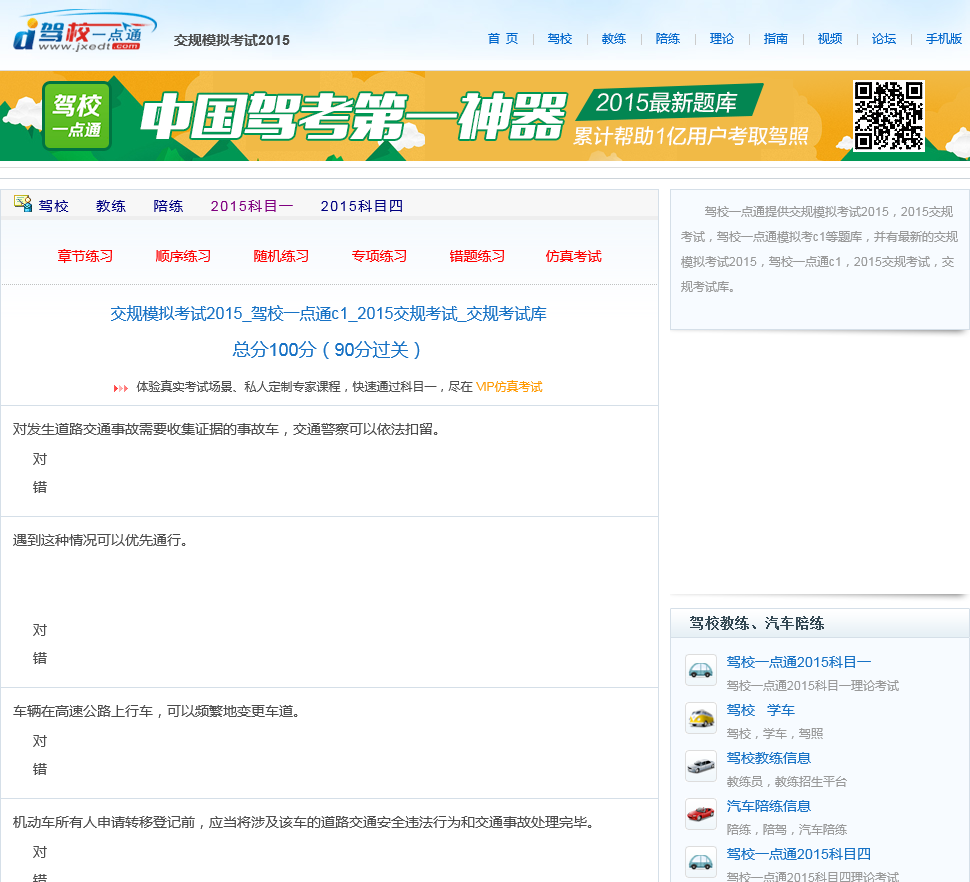Image resolution: width=970 pixels, height=882 pixels.
Task: Click the 对发生道路交通事故 question text
Action: coord(228,429)
